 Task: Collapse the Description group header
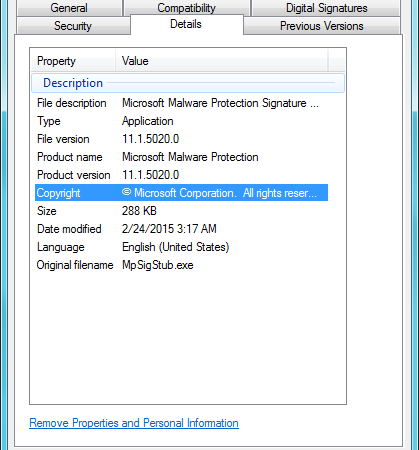[x=188, y=83]
